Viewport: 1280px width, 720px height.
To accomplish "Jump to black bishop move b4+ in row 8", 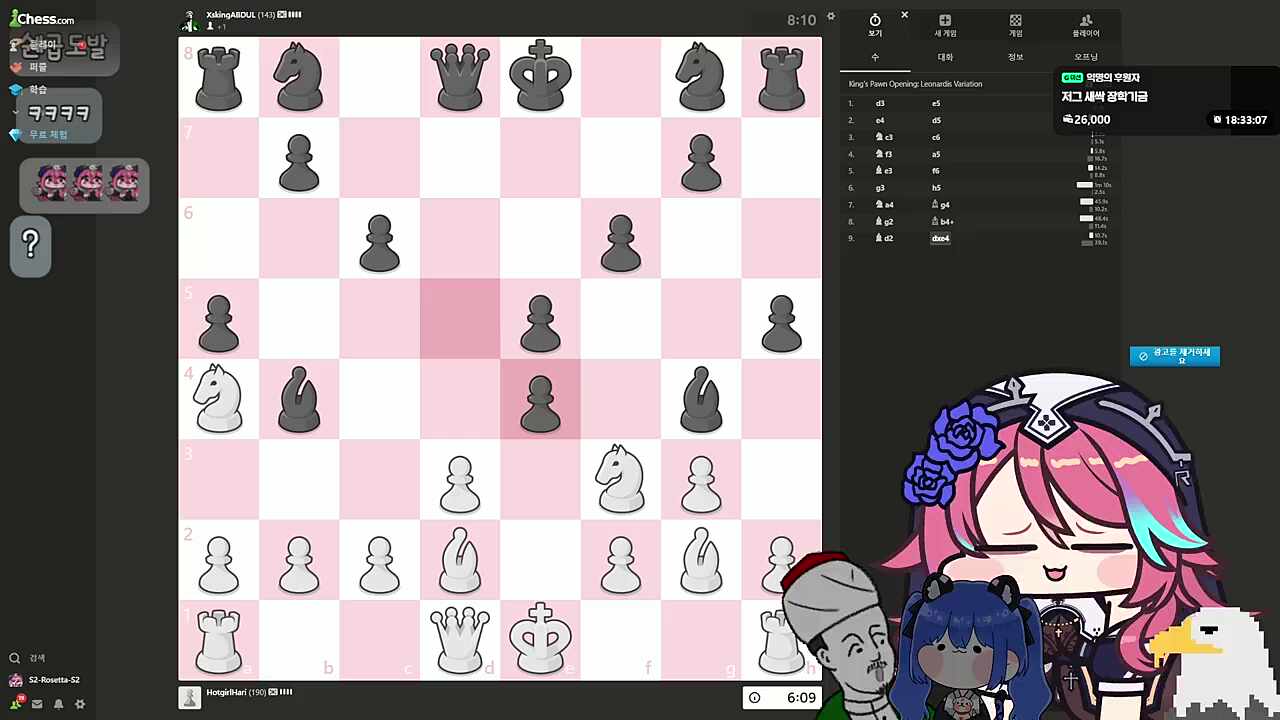I will point(942,222).
